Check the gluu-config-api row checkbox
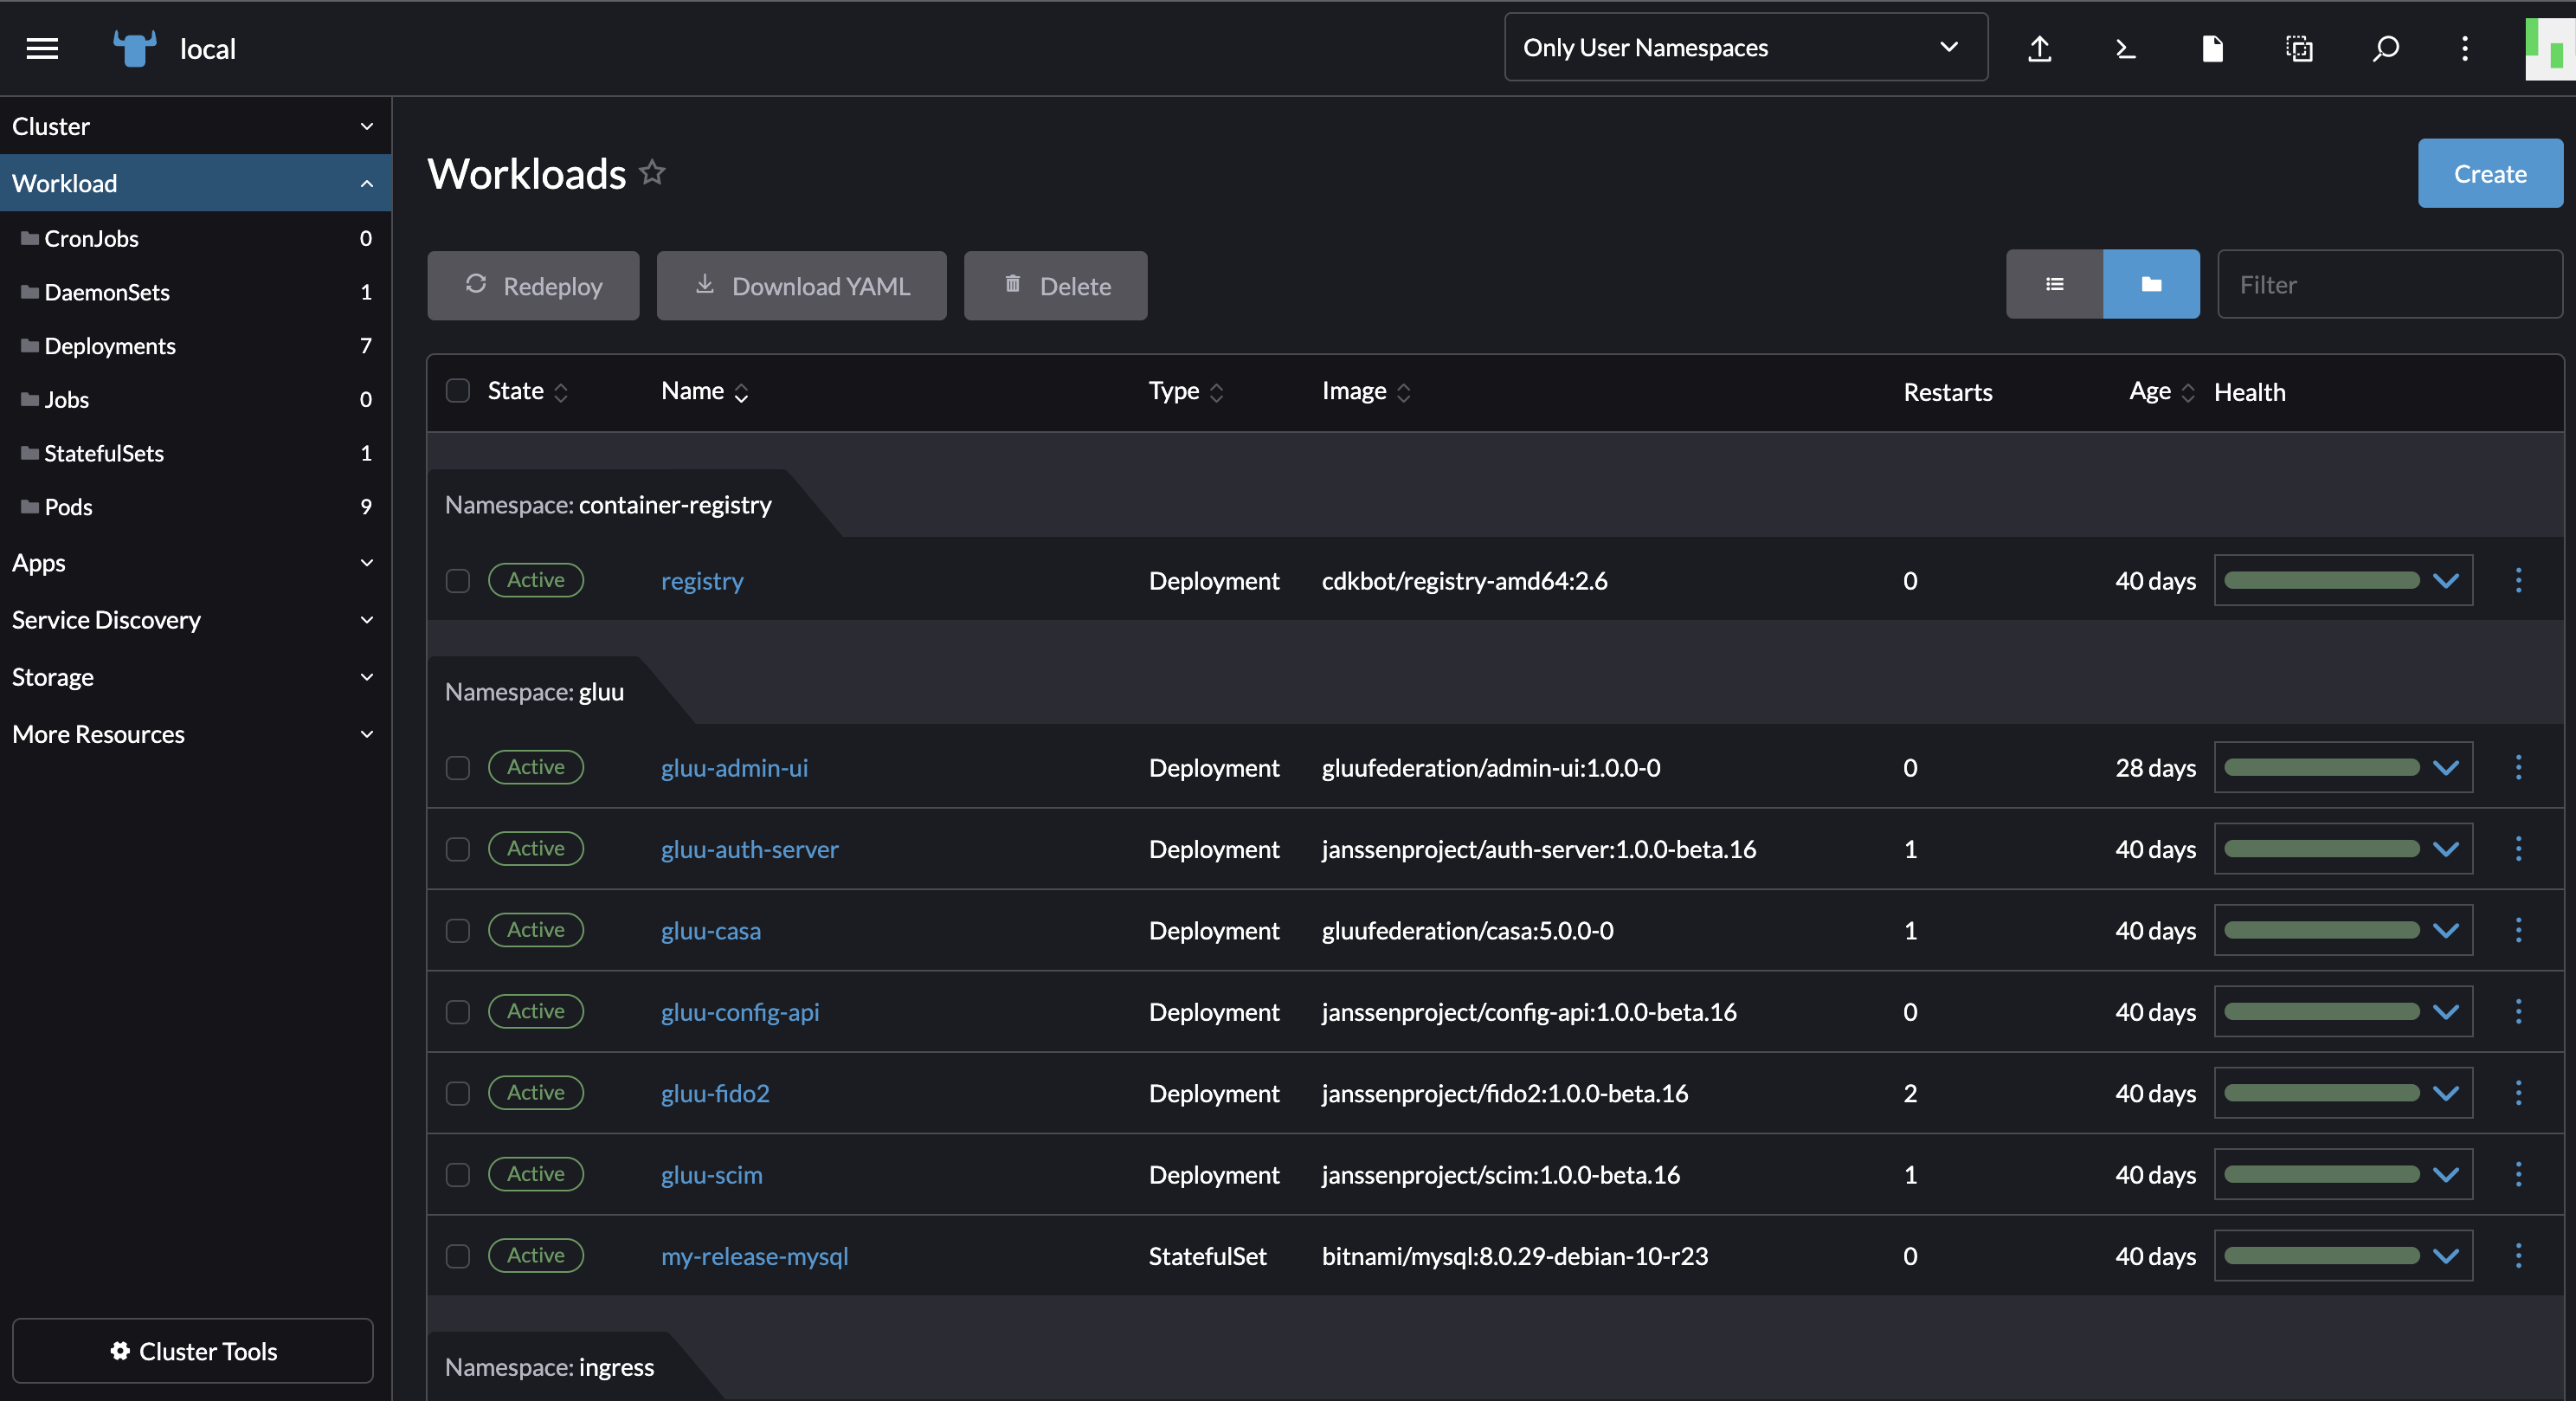This screenshot has width=2576, height=1401. click(458, 1011)
